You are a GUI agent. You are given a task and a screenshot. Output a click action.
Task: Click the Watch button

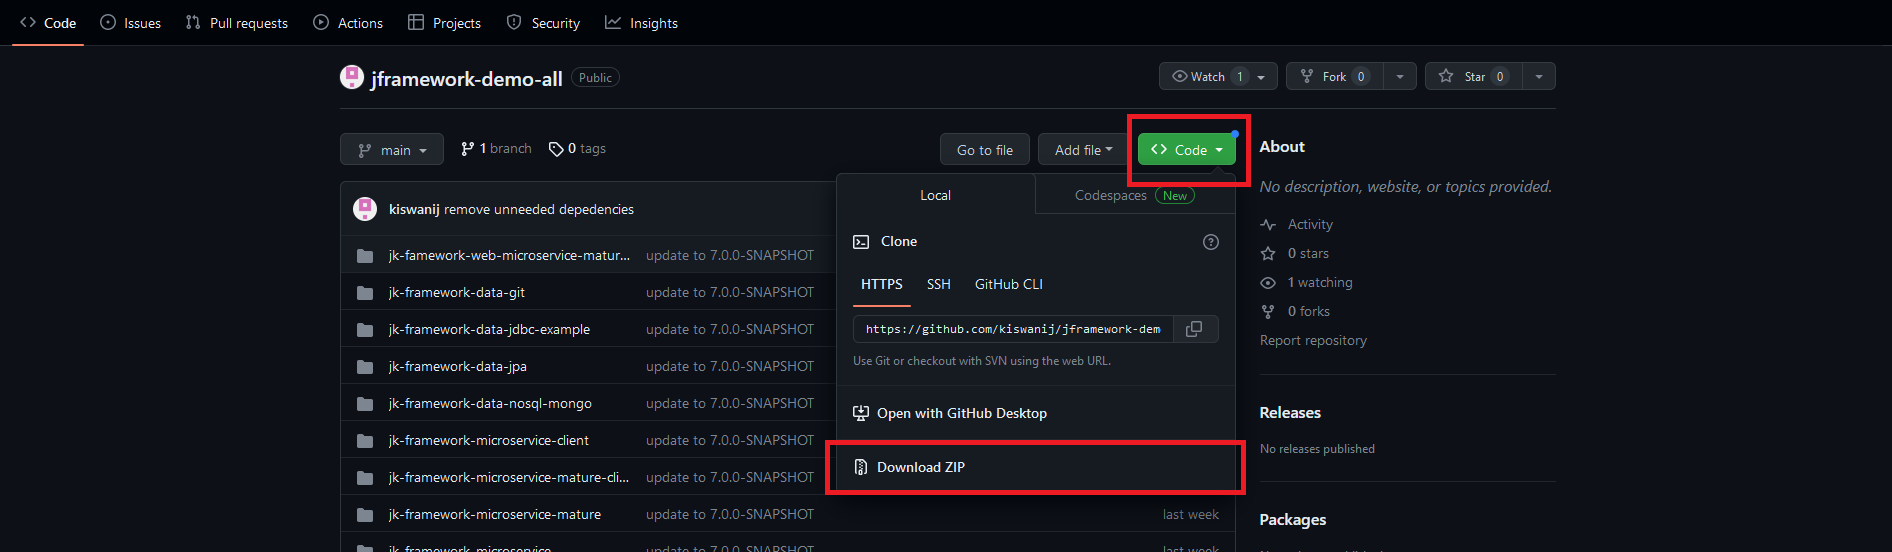pos(1218,77)
